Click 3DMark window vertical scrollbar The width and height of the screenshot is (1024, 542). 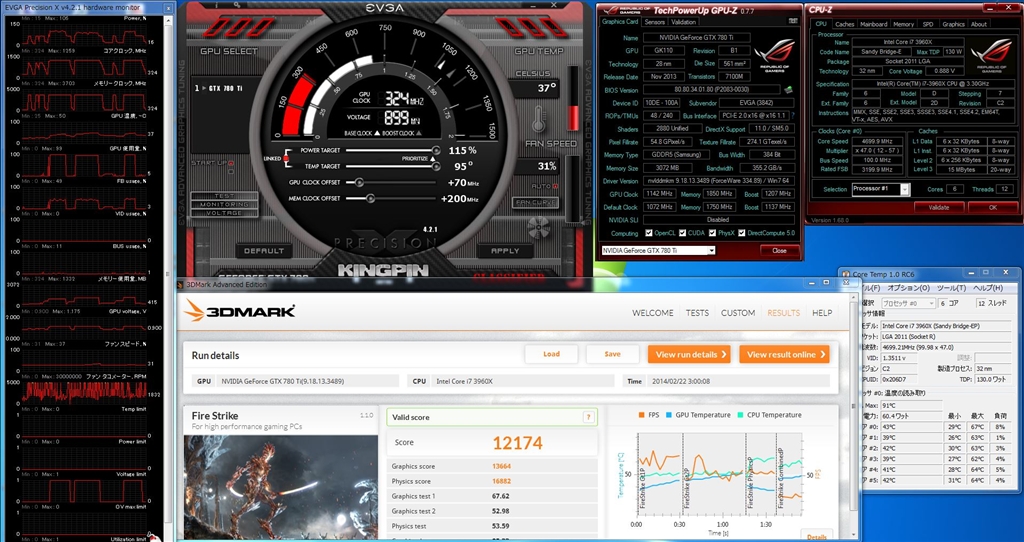click(x=855, y=416)
